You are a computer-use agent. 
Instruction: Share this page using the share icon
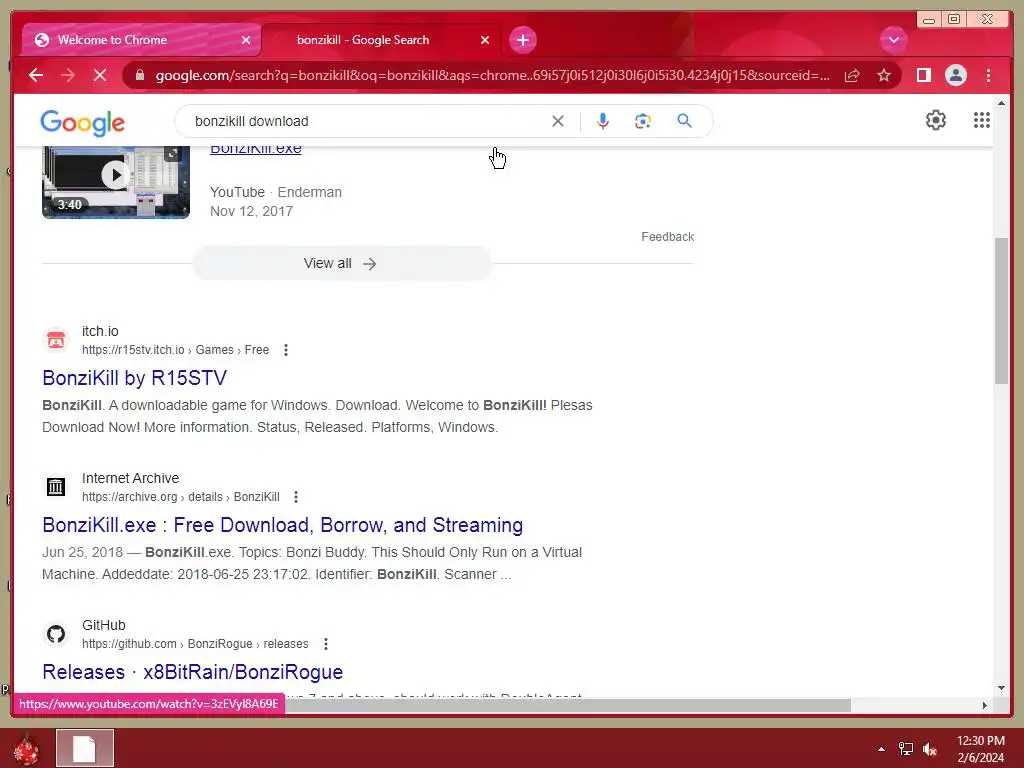(852, 75)
